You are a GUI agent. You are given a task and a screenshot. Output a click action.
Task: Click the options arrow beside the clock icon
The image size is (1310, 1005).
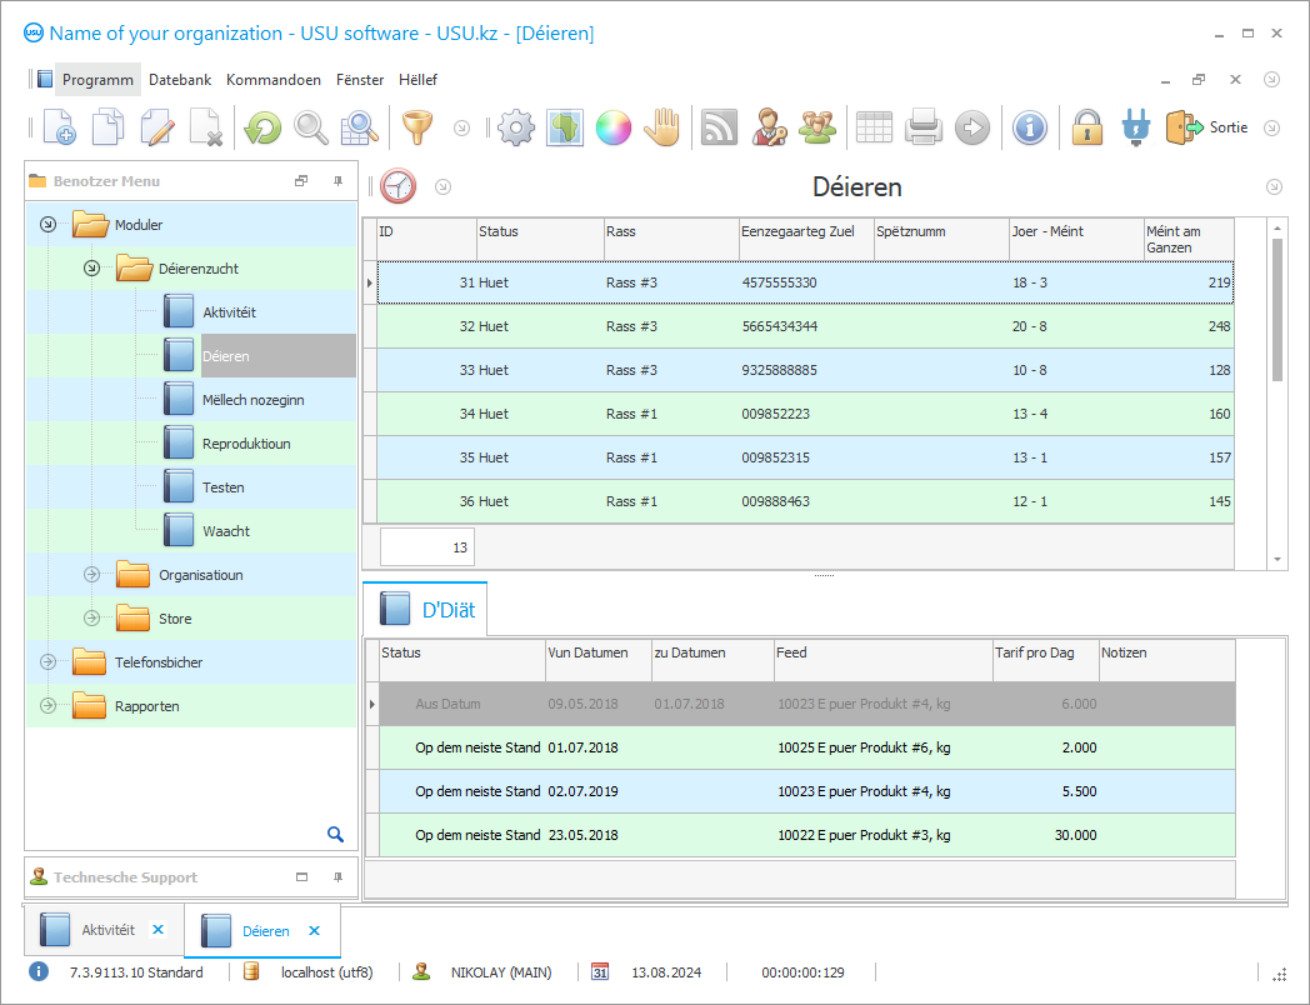pos(443,187)
